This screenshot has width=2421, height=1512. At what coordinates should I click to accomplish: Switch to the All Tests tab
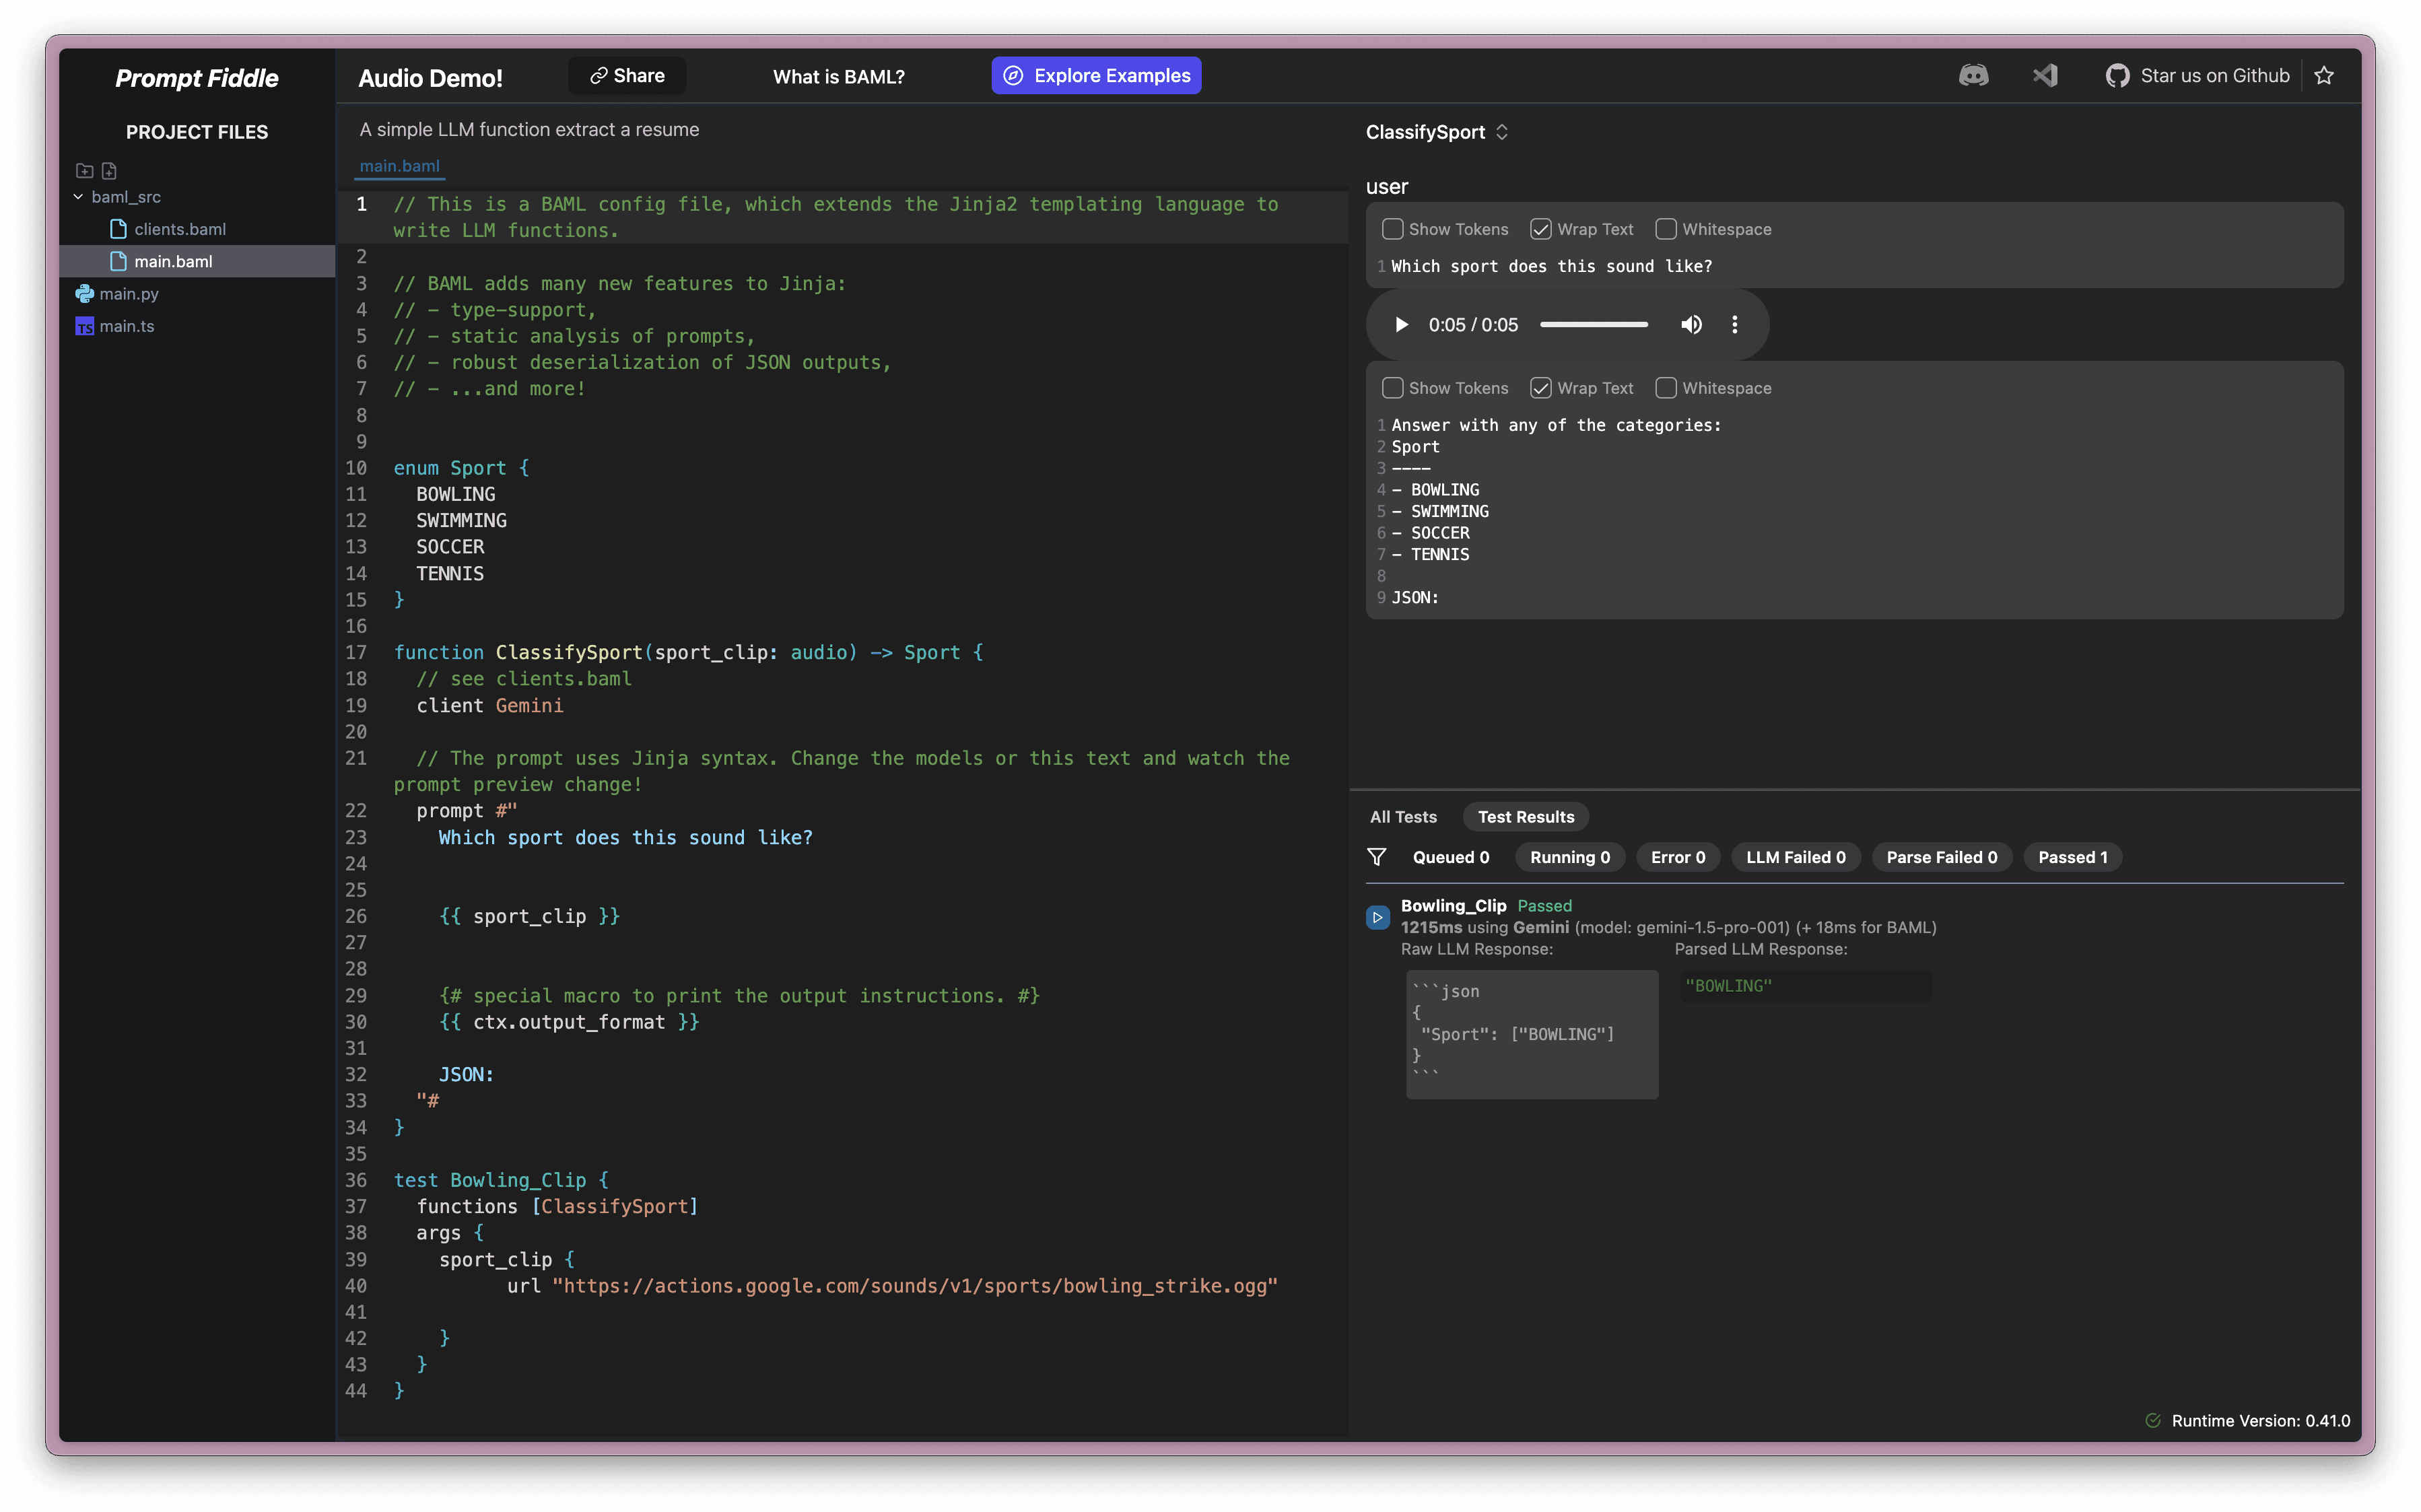point(1403,817)
